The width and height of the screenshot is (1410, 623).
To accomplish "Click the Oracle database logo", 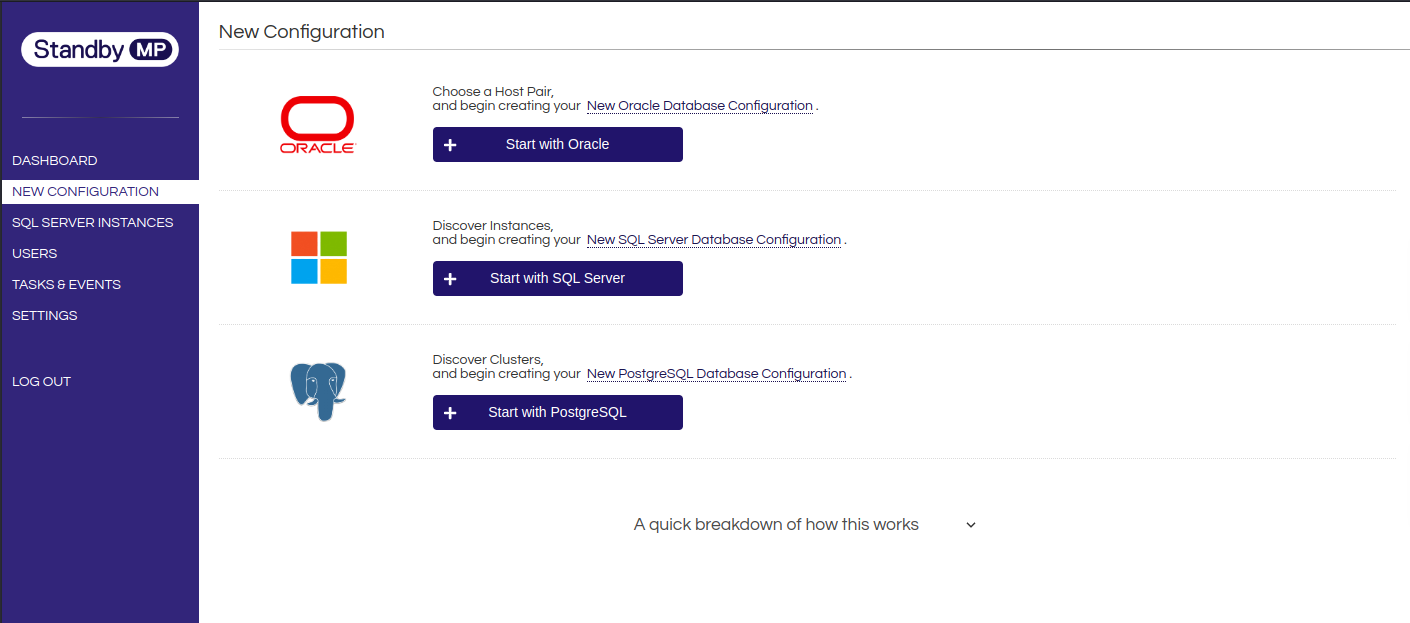I will [317, 123].
